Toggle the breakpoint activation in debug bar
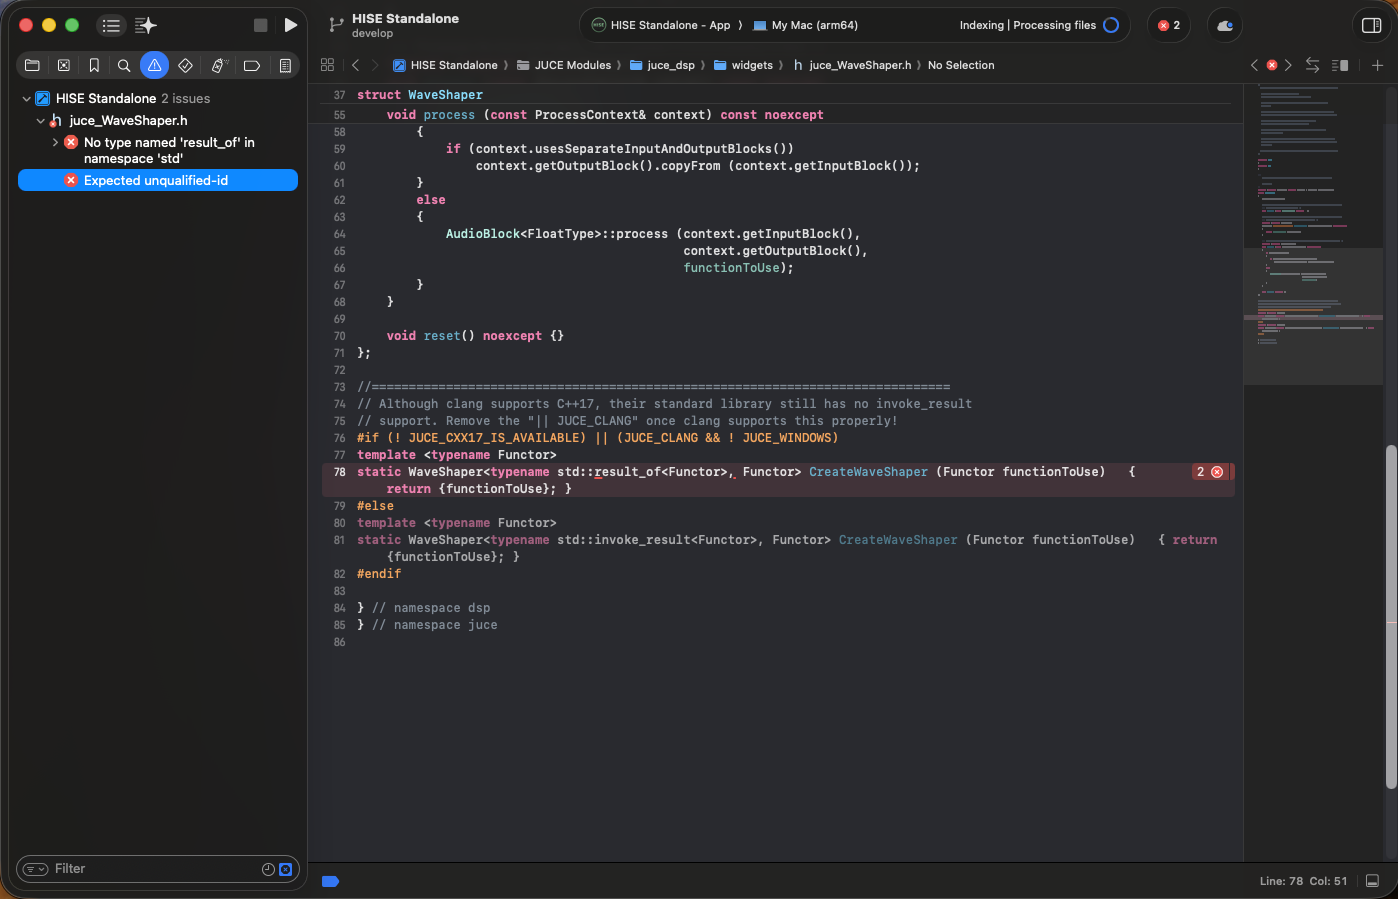The height and width of the screenshot is (899, 1398). (x=330, y=881)
